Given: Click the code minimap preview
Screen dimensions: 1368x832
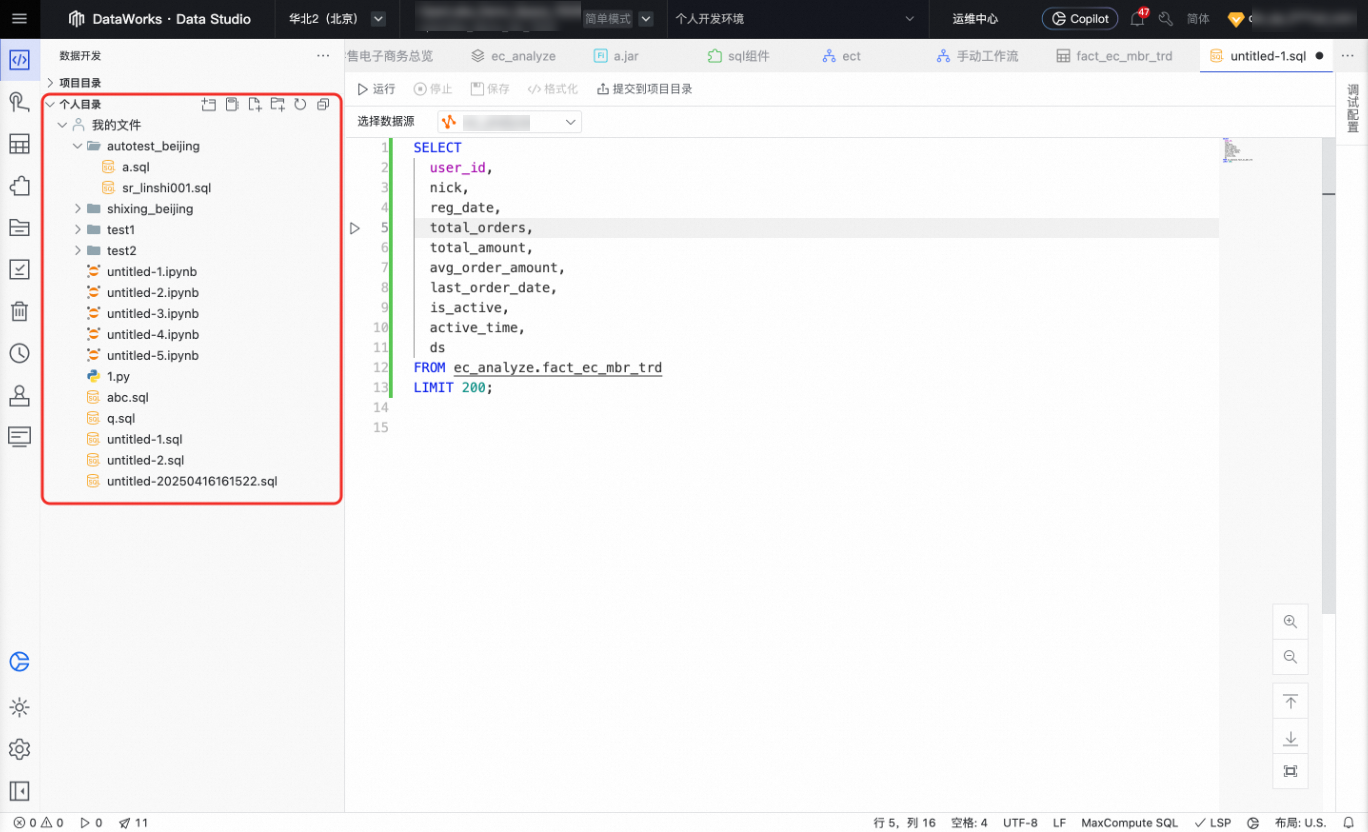Looking at the screenshot, I should [1238, 150].
